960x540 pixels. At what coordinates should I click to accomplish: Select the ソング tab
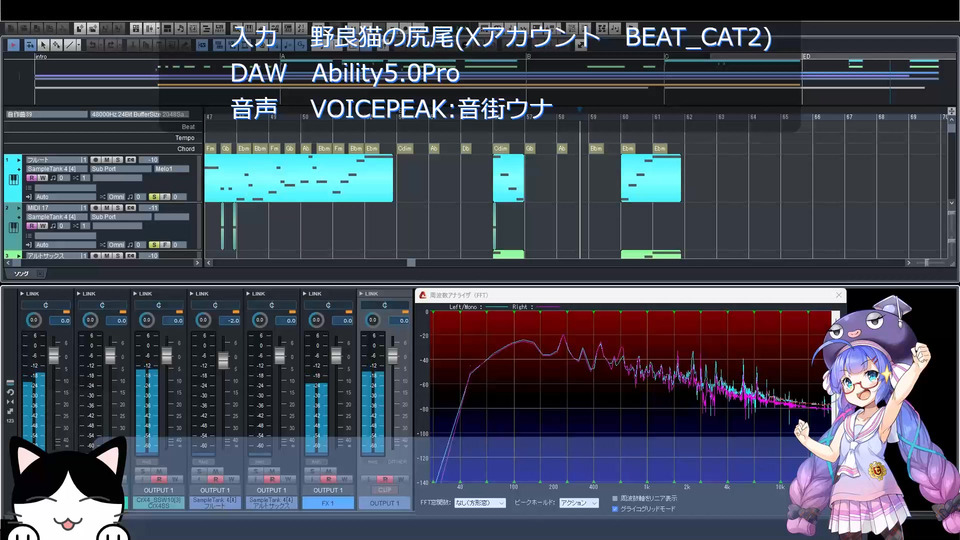pyautogui.click(x=20, y=273)
